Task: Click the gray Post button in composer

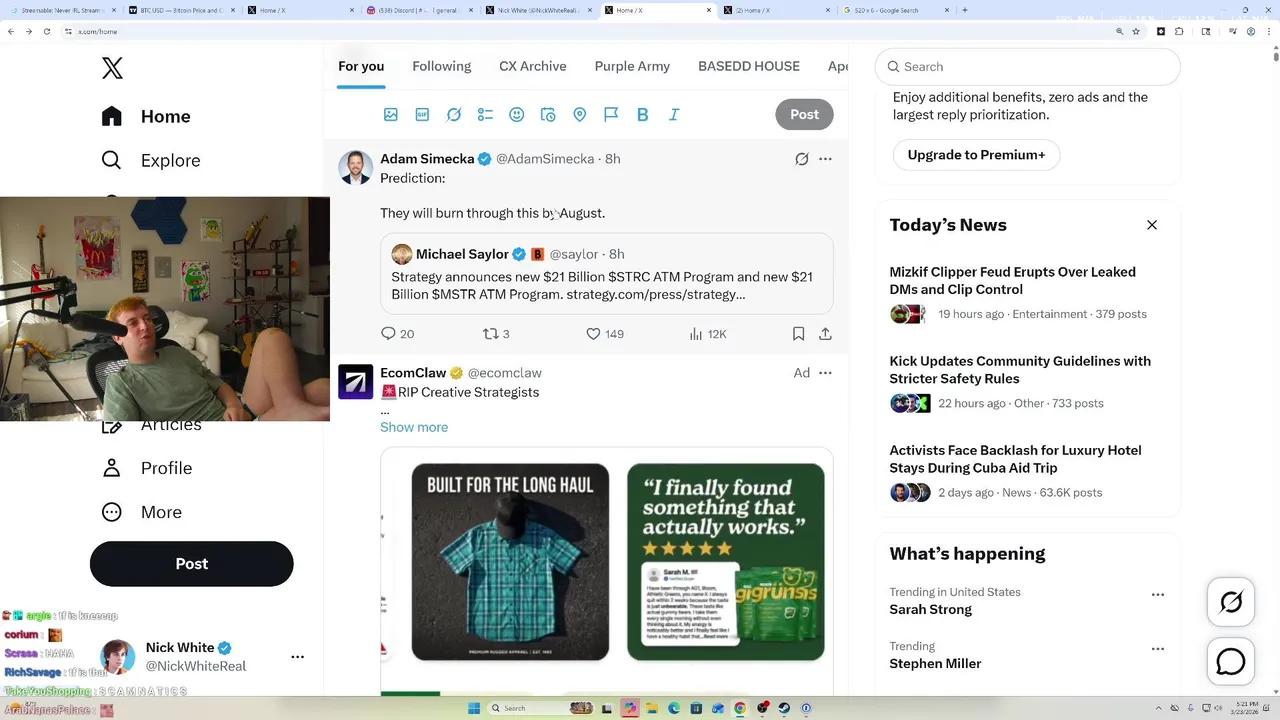Action: (x=804, y=115)
